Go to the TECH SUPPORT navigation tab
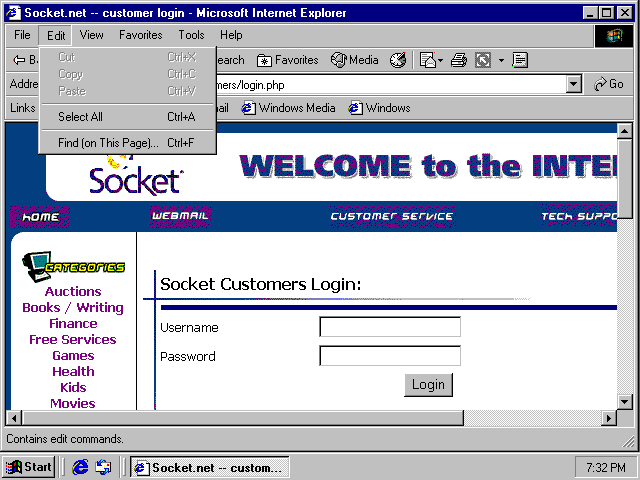The image size is (640, 480). (579, 216)
